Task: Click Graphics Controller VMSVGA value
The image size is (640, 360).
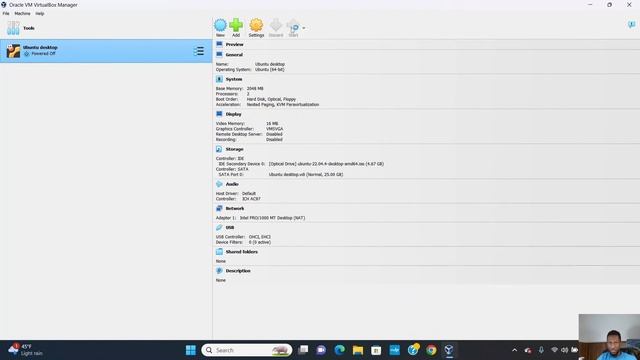Action: 274,129
